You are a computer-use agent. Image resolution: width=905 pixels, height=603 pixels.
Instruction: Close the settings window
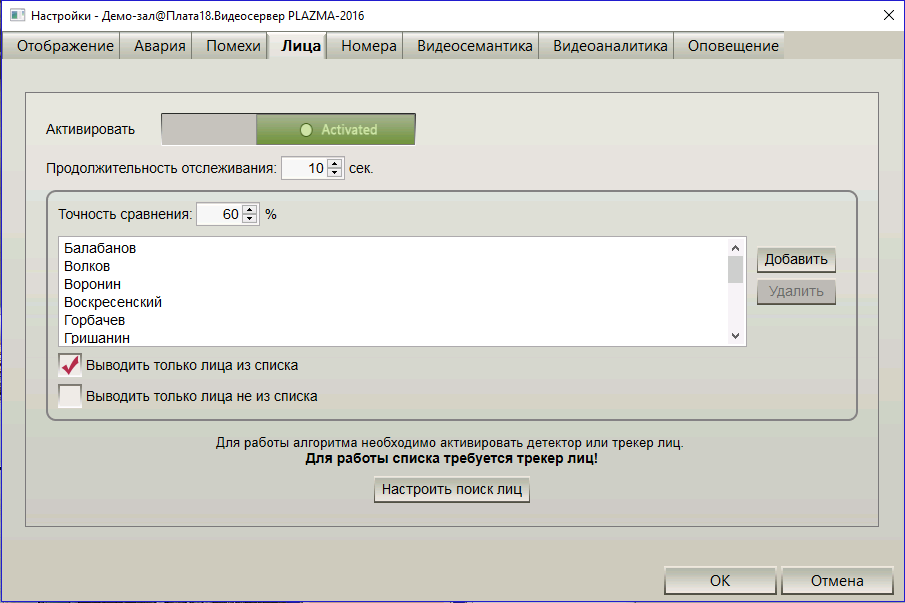pyautogui.click(x=889, y=16)
